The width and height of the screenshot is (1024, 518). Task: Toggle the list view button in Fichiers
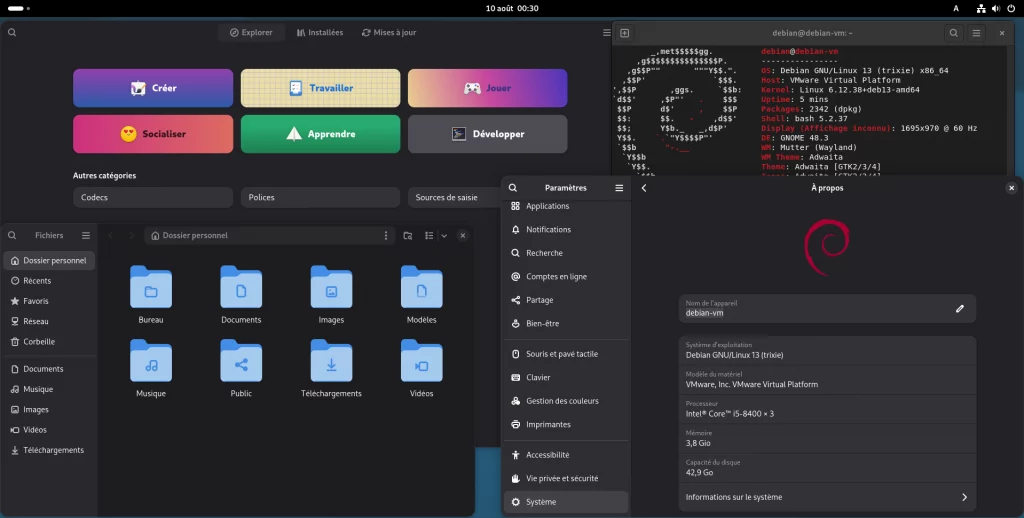(x=427, y=236)
